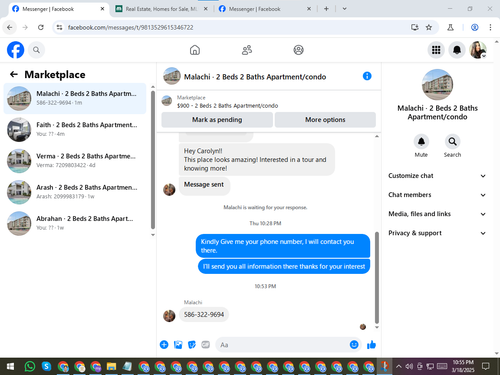
Task: Open Malachi's listing photo in the side panel
Action: [x=437, y=85]
